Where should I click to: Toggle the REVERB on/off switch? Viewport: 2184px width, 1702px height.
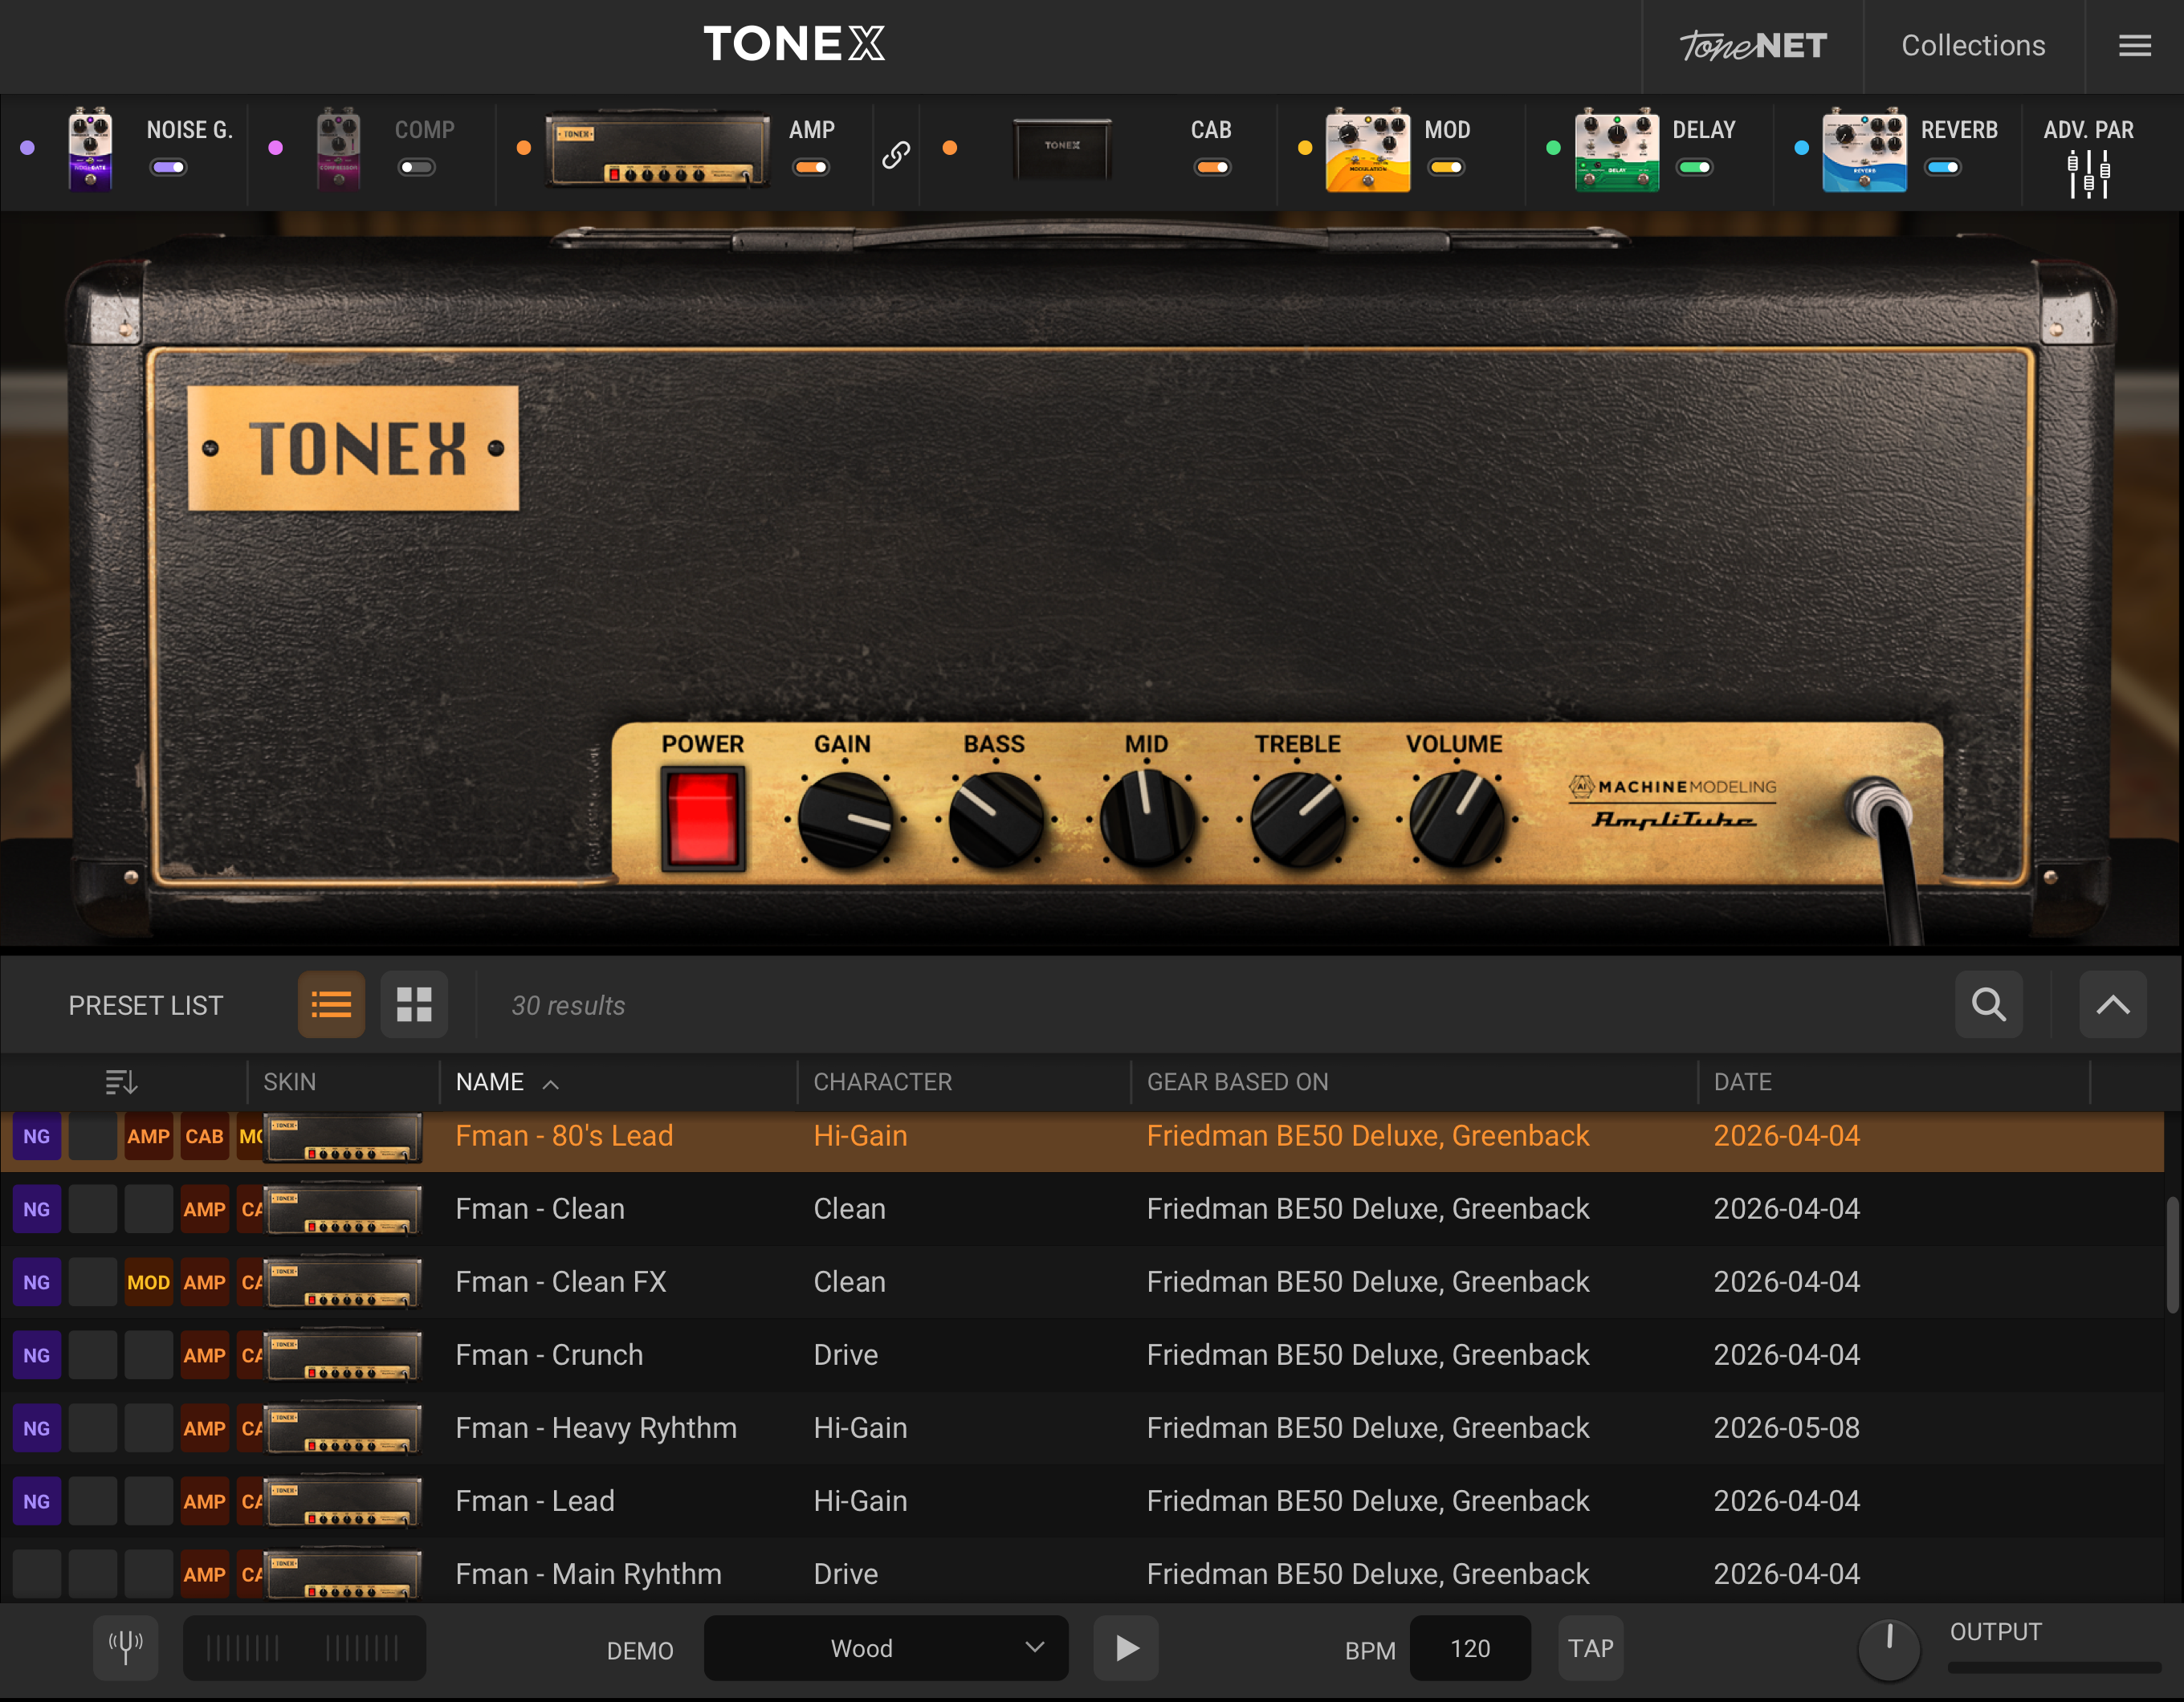pos(1942,167)
